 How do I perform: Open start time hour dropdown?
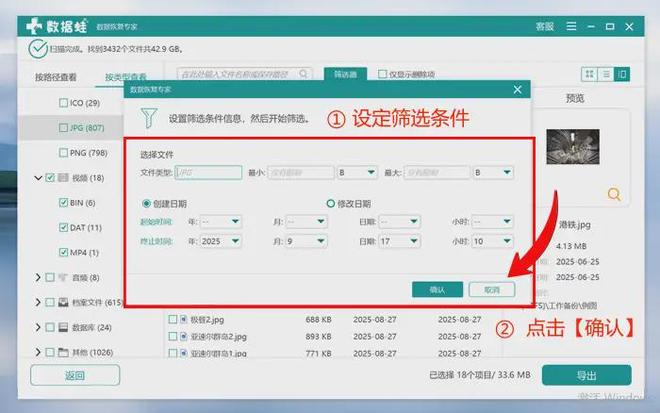point(492,221)
